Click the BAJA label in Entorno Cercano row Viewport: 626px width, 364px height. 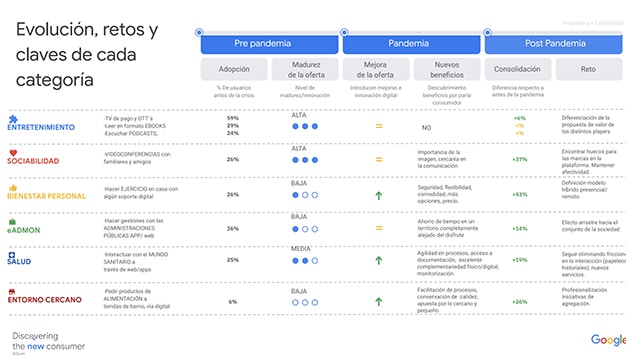[x=299, y=291]
